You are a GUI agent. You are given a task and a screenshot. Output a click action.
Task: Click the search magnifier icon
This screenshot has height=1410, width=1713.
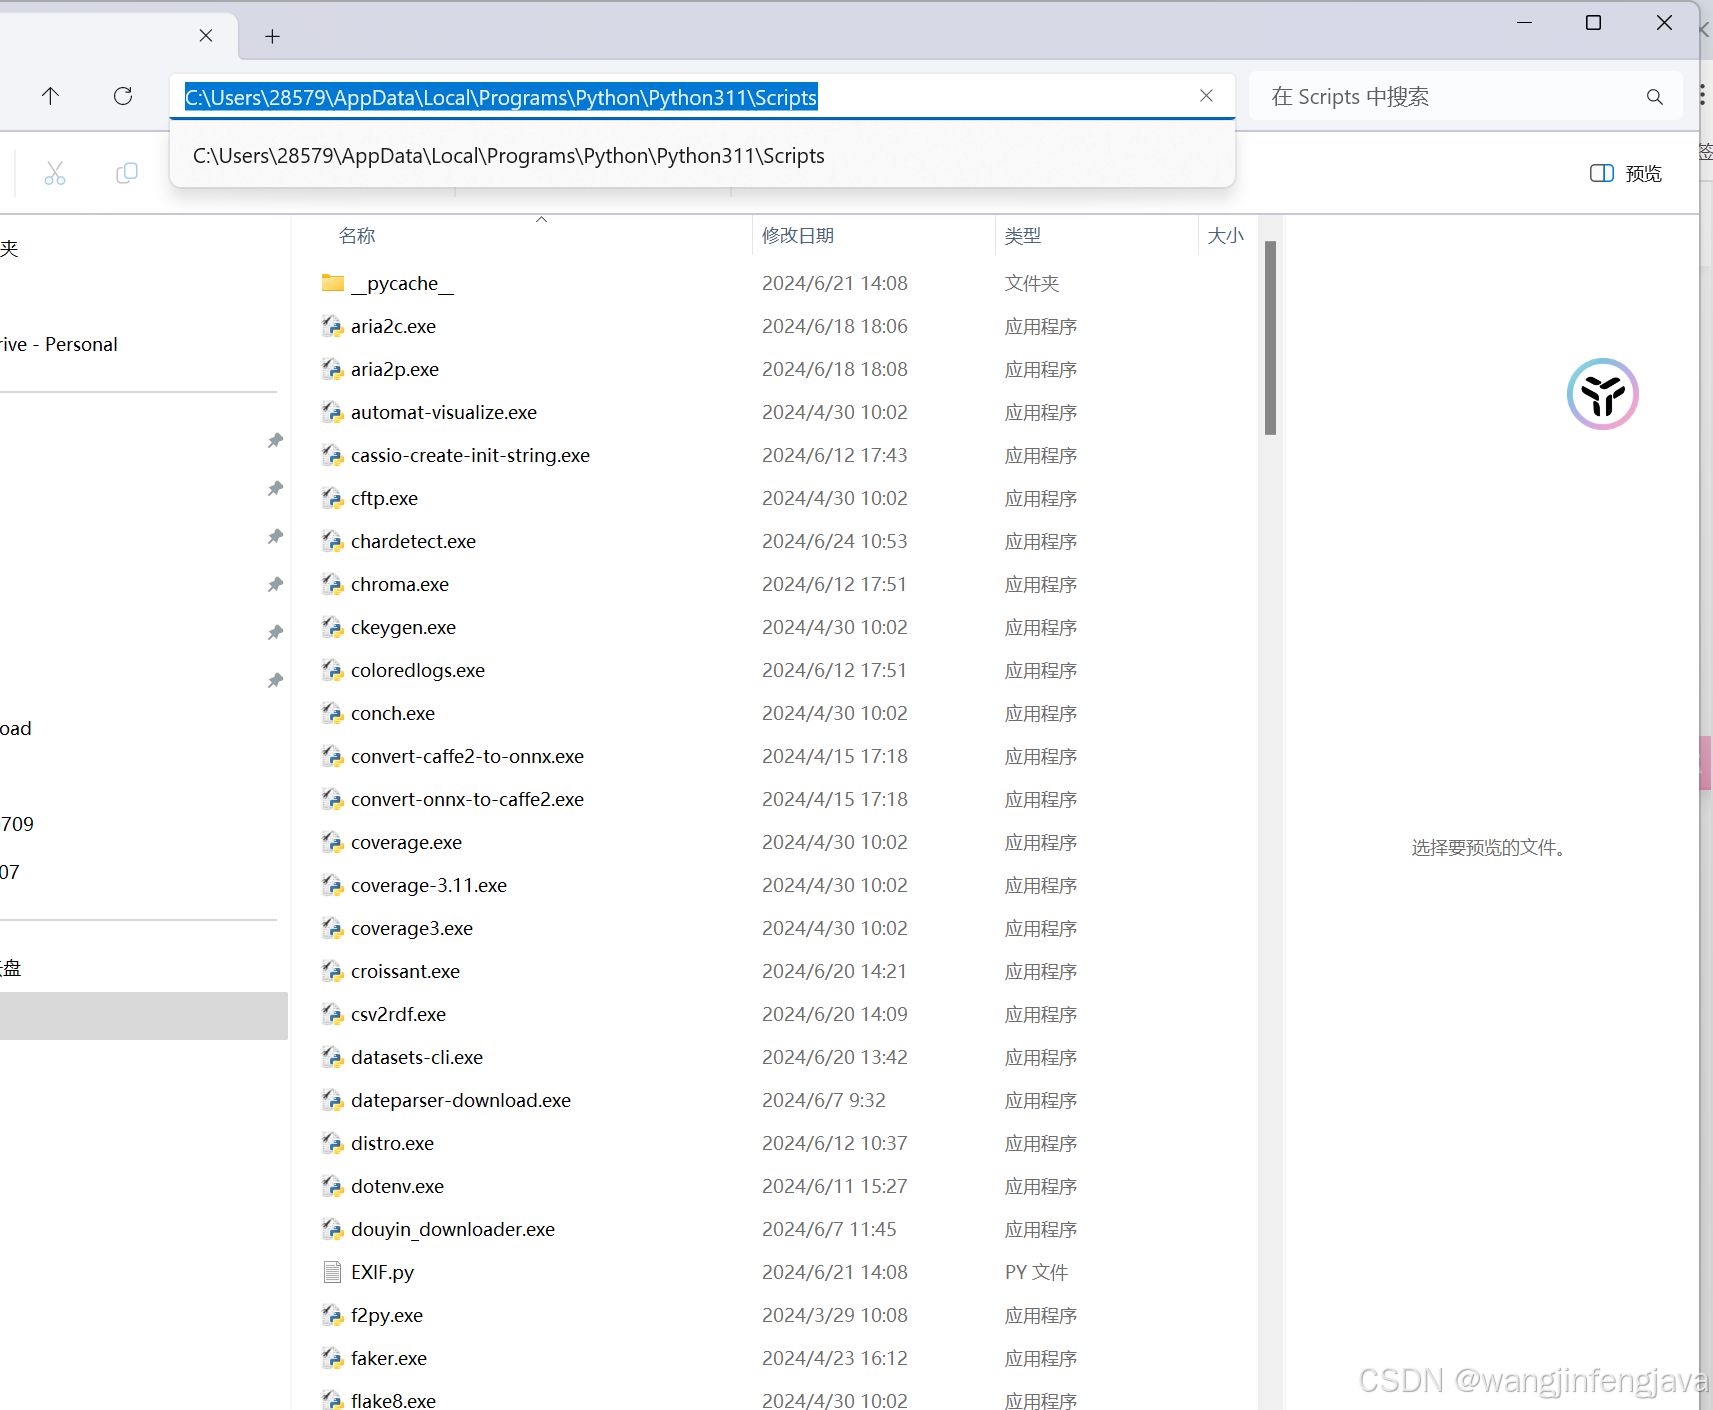(x=1654, y=97)
